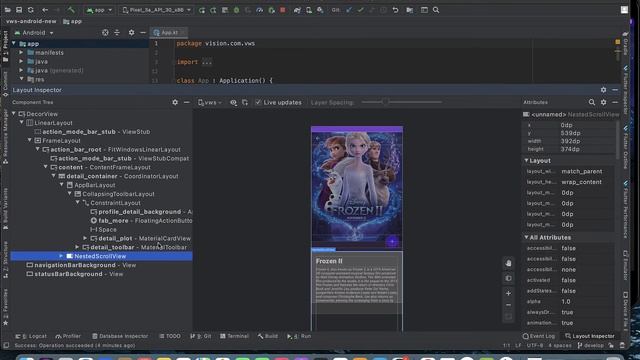Open the Database Inspector tab
The image size is (640, 360).
120,336
